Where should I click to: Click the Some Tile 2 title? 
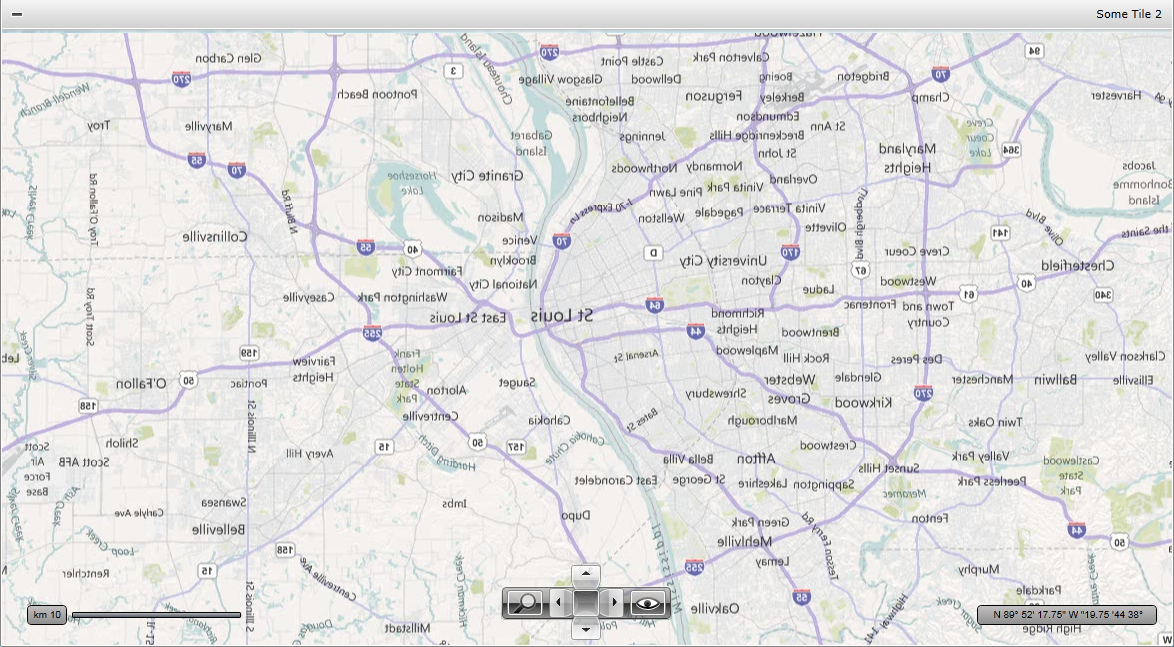pyautogui.click(x=1128, y=14)
